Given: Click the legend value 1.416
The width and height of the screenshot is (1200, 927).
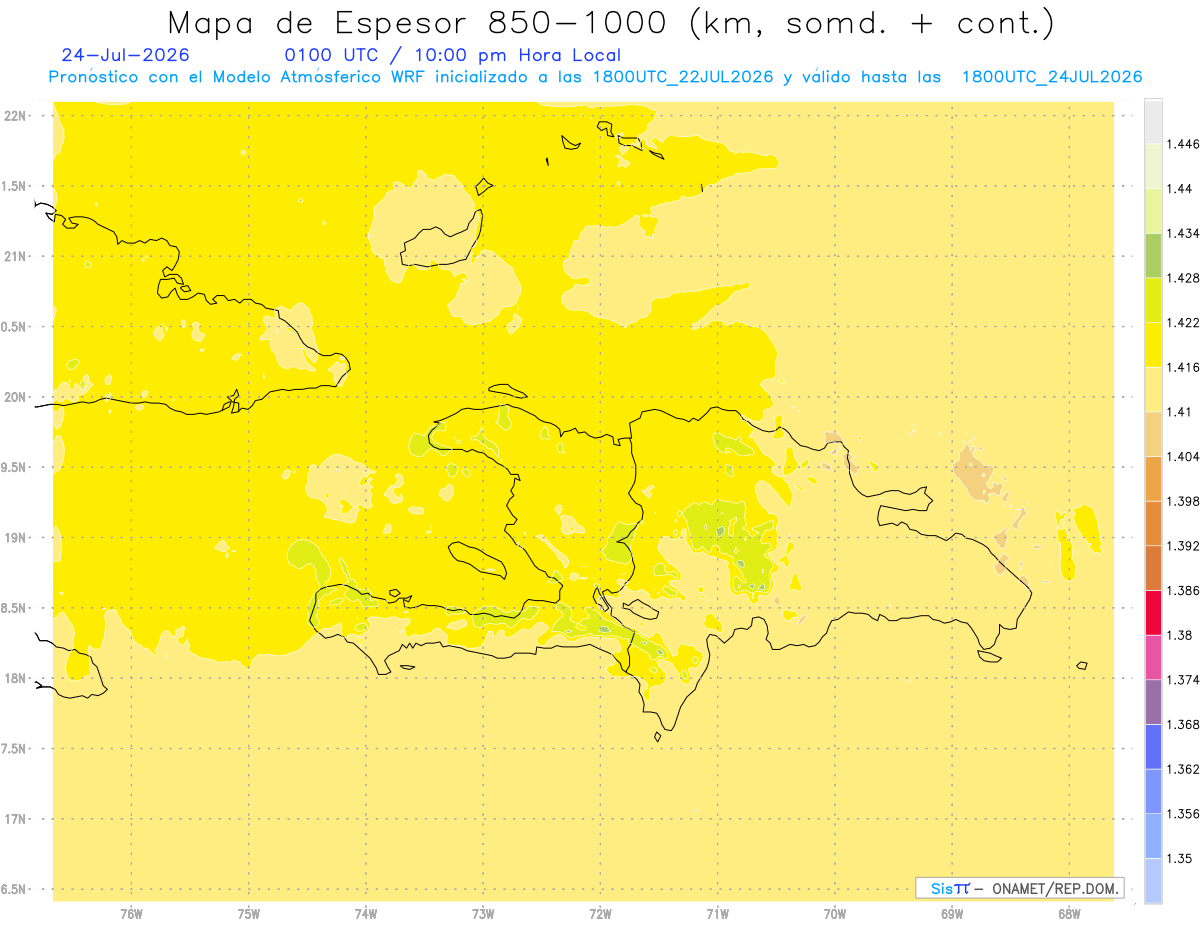Looking at the screenshot, I should click(1183, 367).
